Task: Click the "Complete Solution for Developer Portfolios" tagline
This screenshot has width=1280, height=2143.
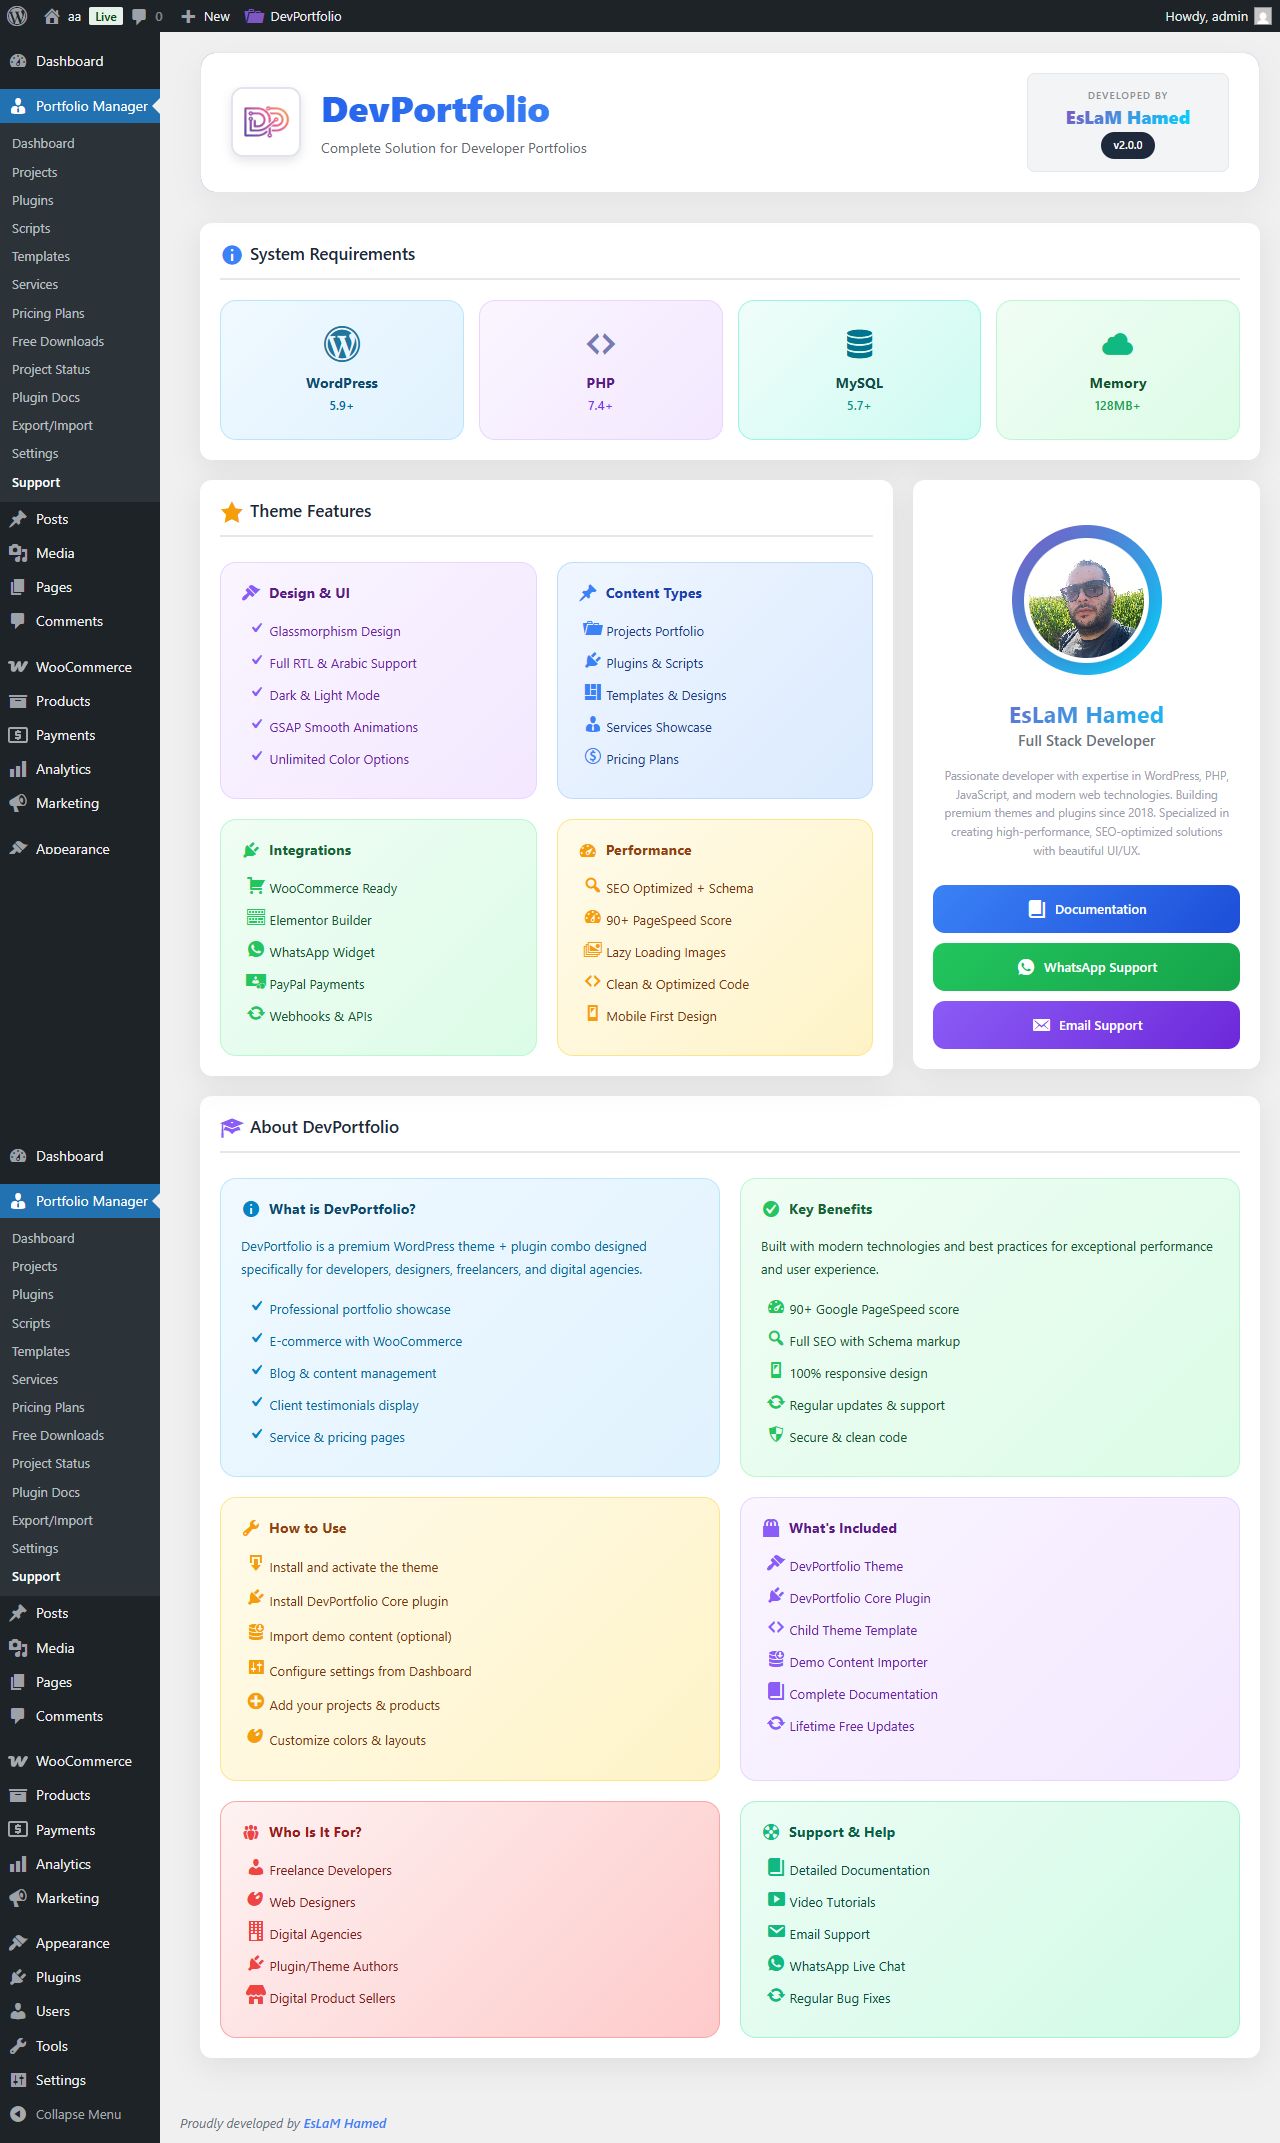Action: click(x=454, y=148)
